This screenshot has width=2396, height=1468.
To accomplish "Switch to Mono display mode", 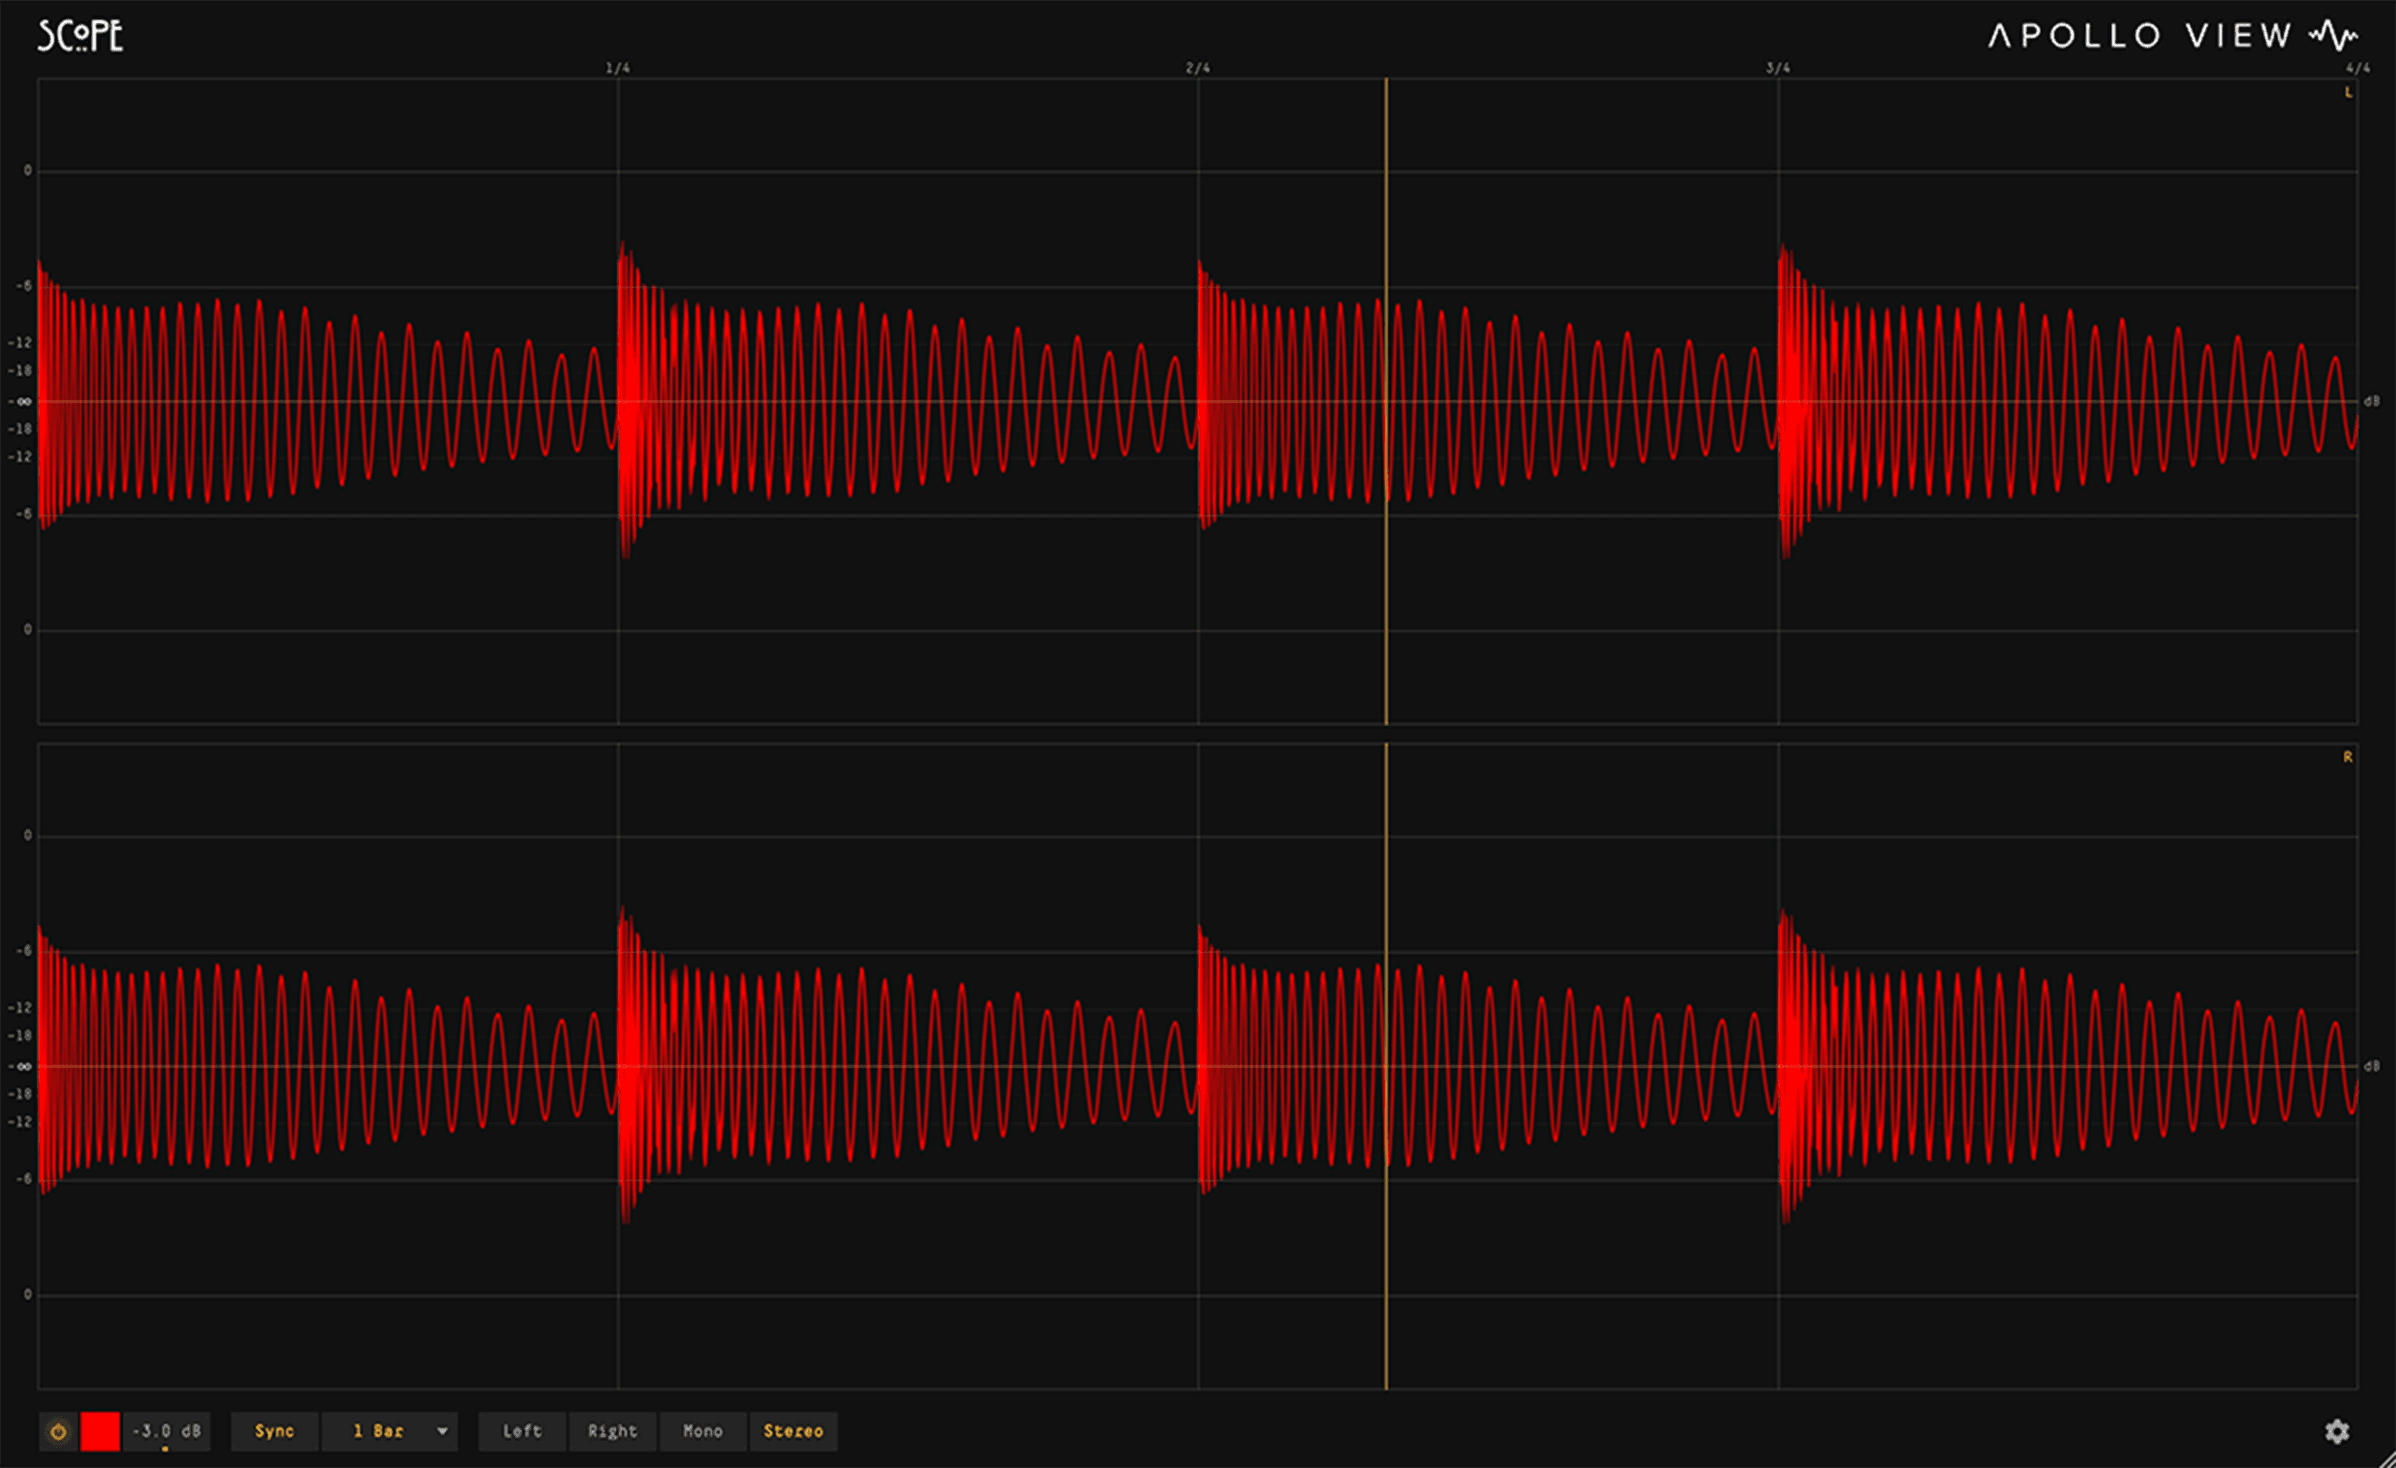I will pos(702,1431).
